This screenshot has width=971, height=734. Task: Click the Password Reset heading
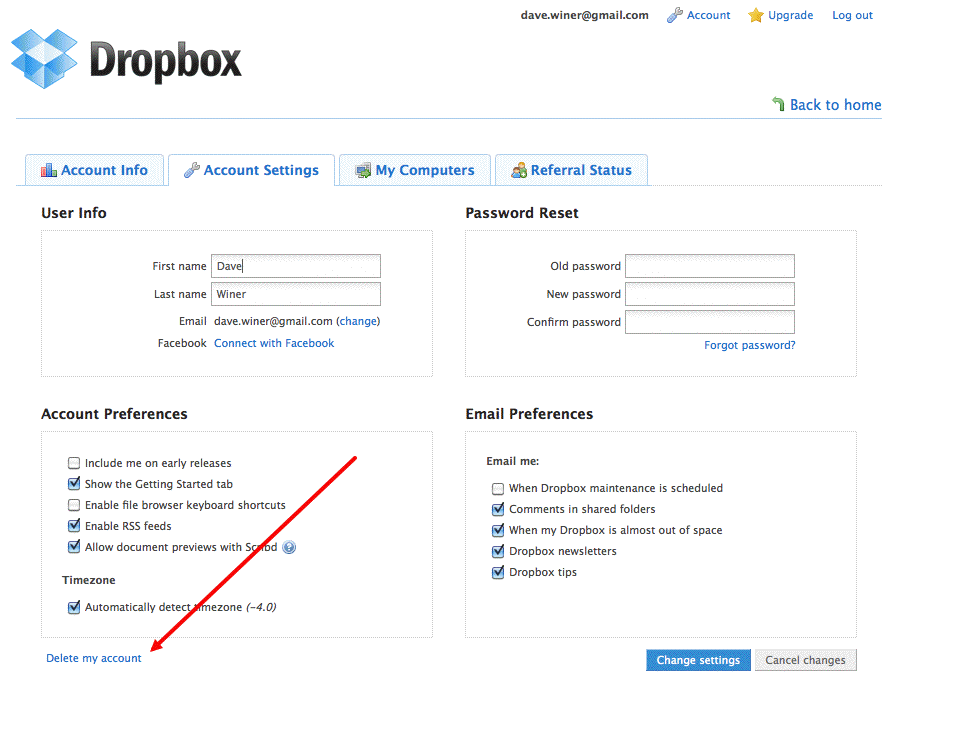pyautogui.click(x=521, y=212)
